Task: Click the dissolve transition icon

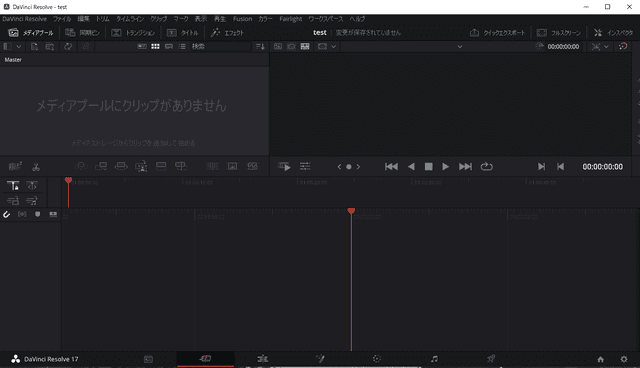Action: point(232,166)
